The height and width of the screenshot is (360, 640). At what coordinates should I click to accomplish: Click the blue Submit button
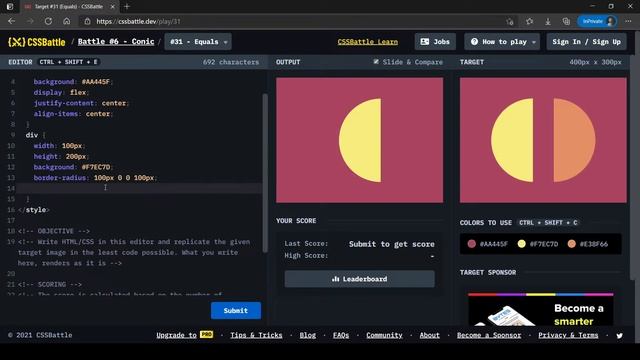[236, 311]
